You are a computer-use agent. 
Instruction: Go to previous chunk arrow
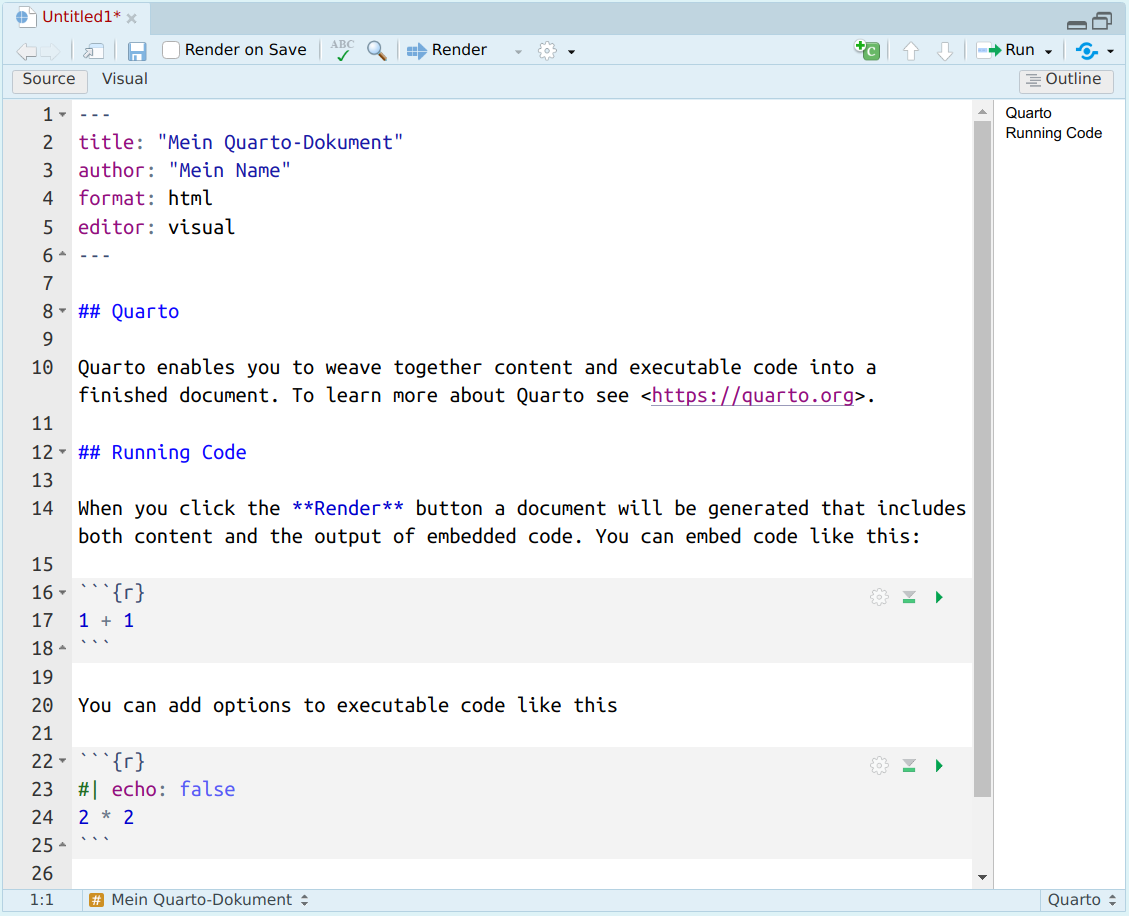[x=911, y=51]
